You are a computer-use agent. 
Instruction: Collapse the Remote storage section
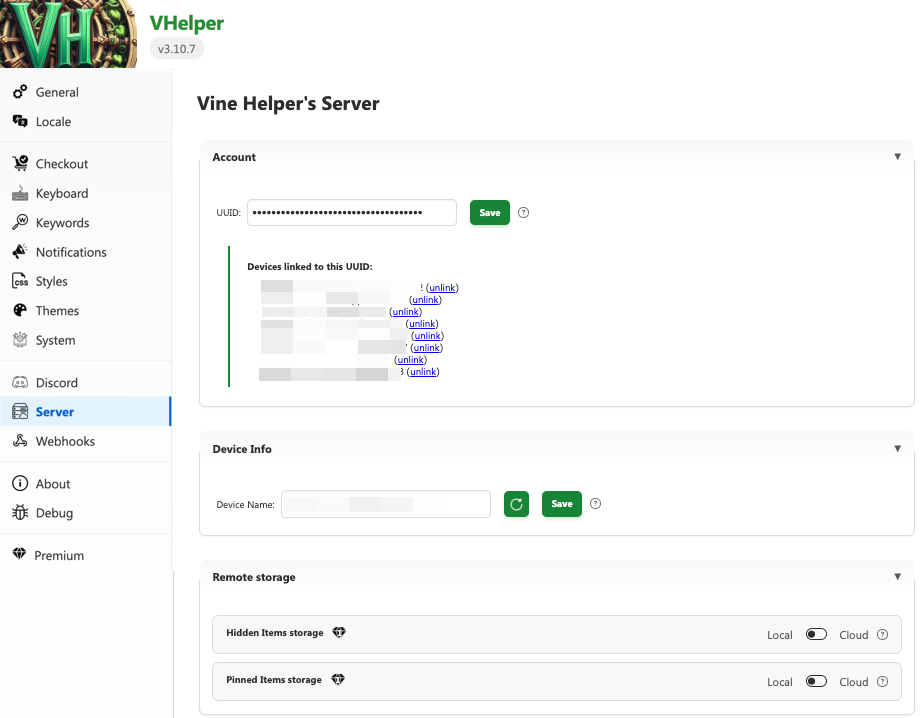pyautogui.click(x=897, y=577)
